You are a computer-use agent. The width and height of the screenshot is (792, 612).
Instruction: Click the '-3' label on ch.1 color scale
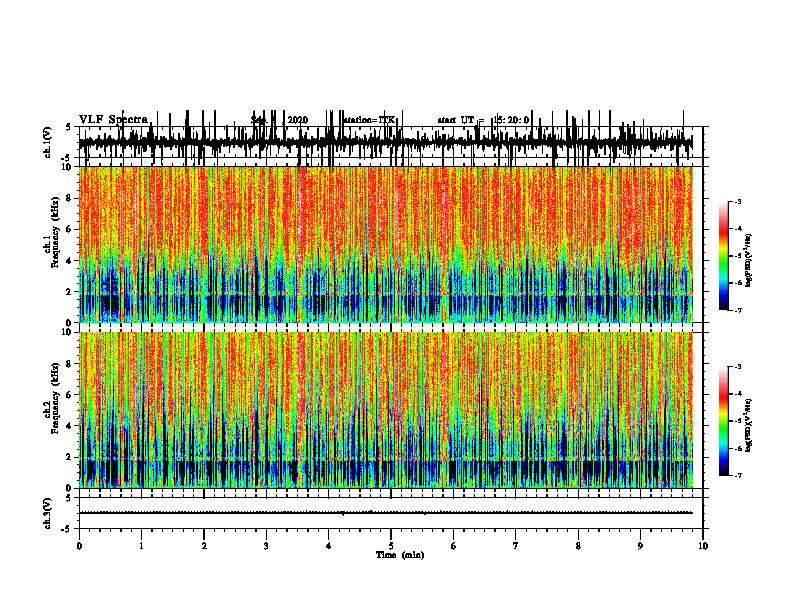point(738,201)
